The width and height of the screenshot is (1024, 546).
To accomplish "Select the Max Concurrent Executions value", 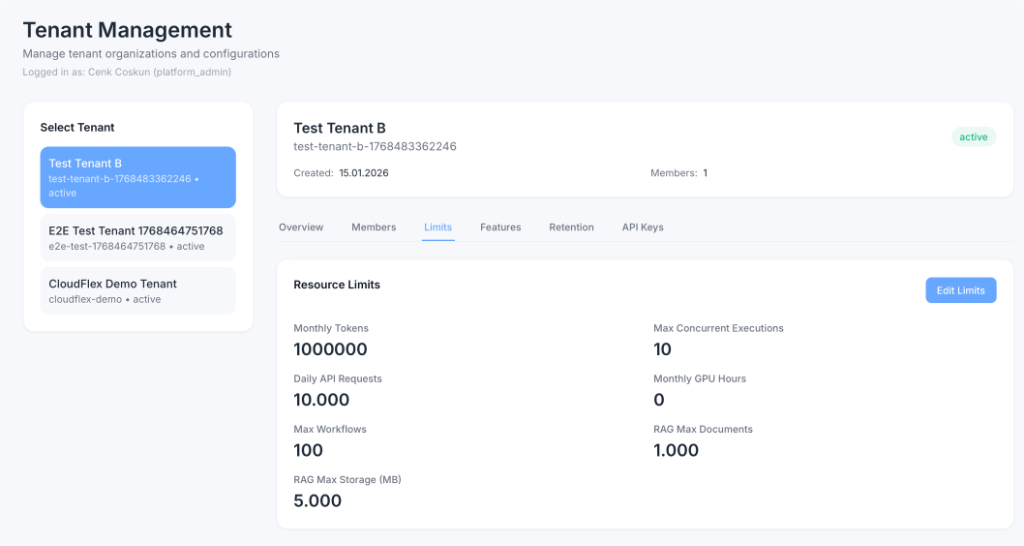I will click(x=662, y=349).
